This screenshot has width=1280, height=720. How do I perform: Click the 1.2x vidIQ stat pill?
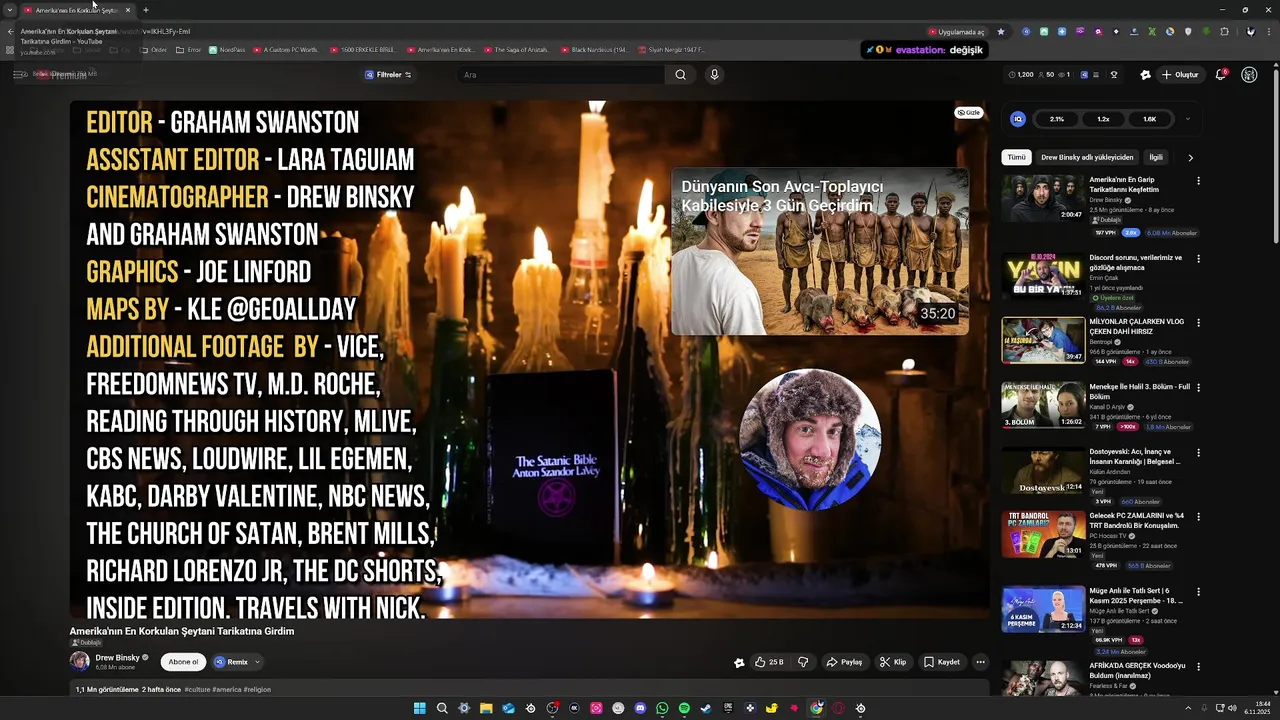click(1103, 119)
